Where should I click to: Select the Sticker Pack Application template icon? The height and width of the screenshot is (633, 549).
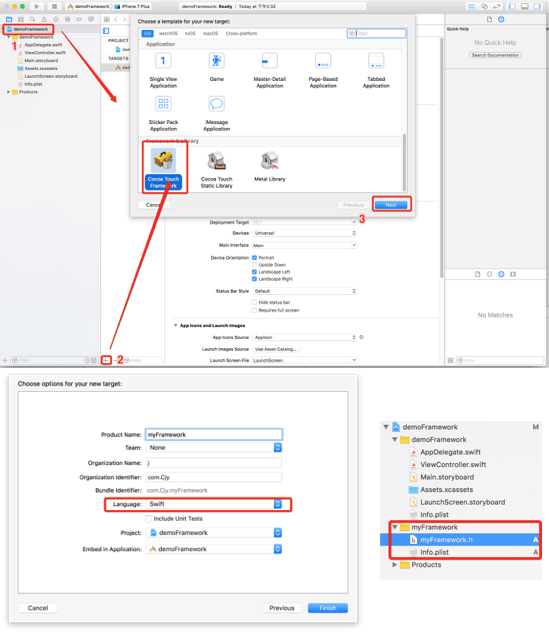[x=163, y=104]
